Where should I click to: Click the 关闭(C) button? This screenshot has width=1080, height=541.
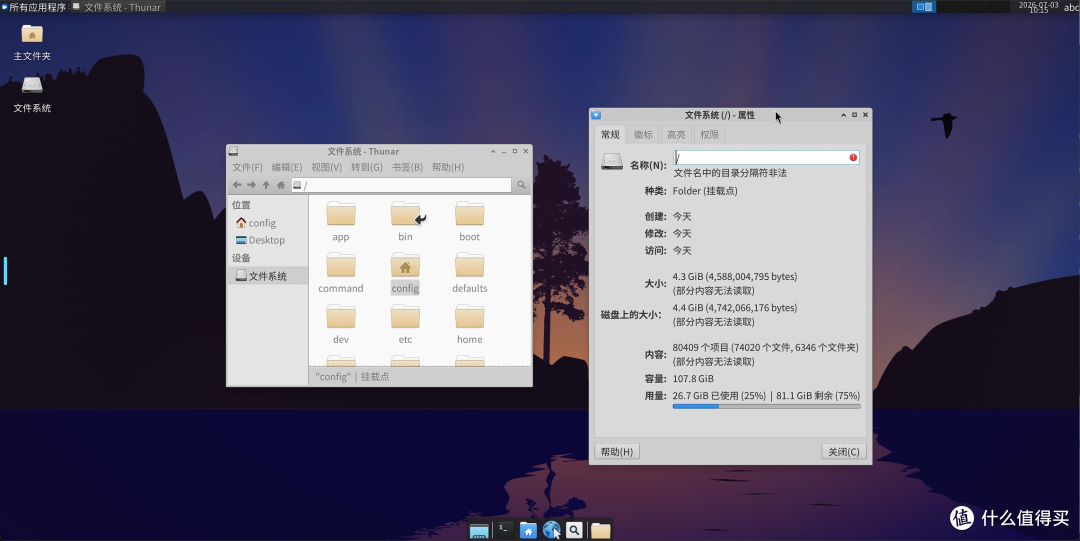pos(844,452)
